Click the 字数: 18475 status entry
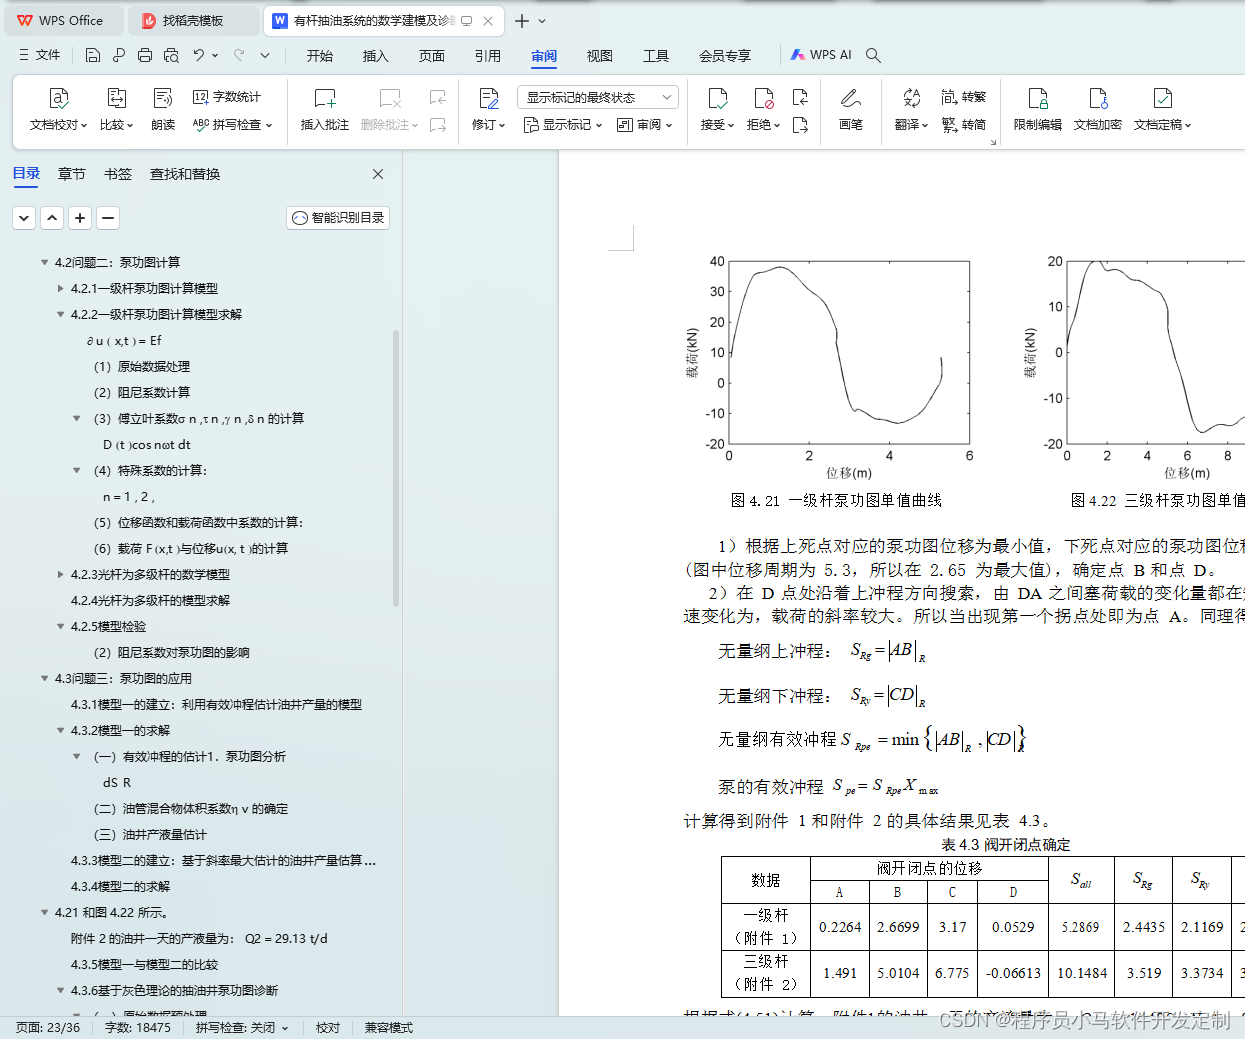Image resolution: width=1245 pixels, height=1039 pixels. point(138,1027)
